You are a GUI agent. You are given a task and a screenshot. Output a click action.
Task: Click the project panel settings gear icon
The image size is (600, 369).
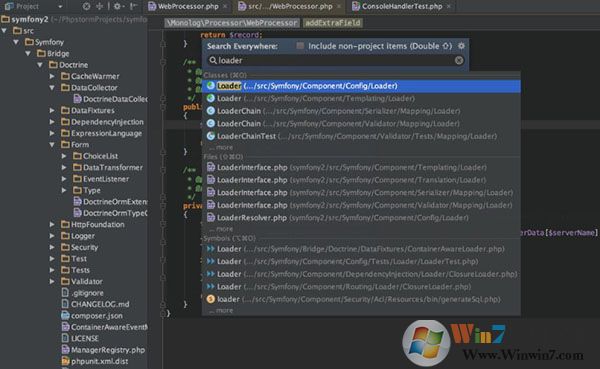(x=117, y=7)
